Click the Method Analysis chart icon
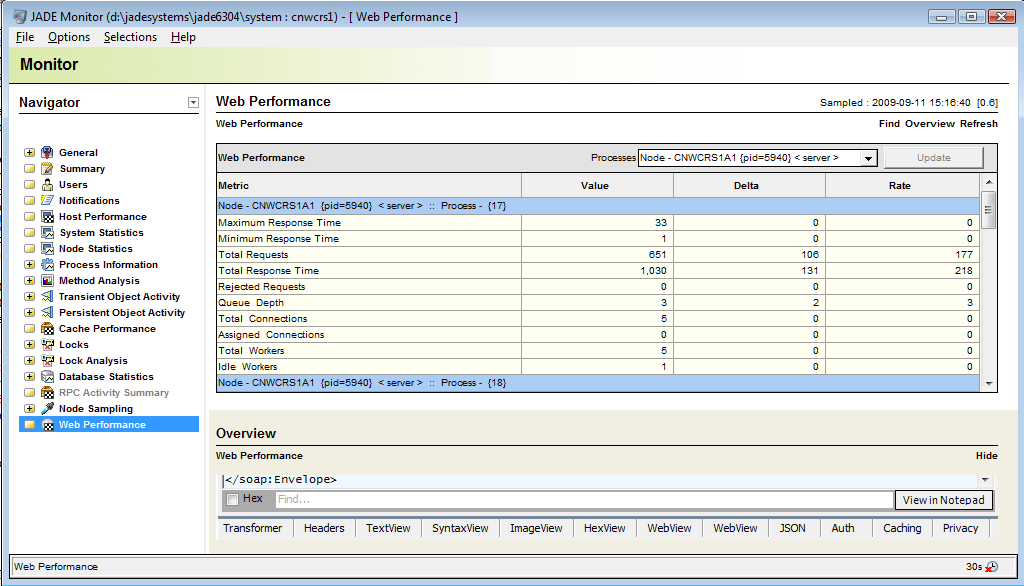 (x=47, y=280)
